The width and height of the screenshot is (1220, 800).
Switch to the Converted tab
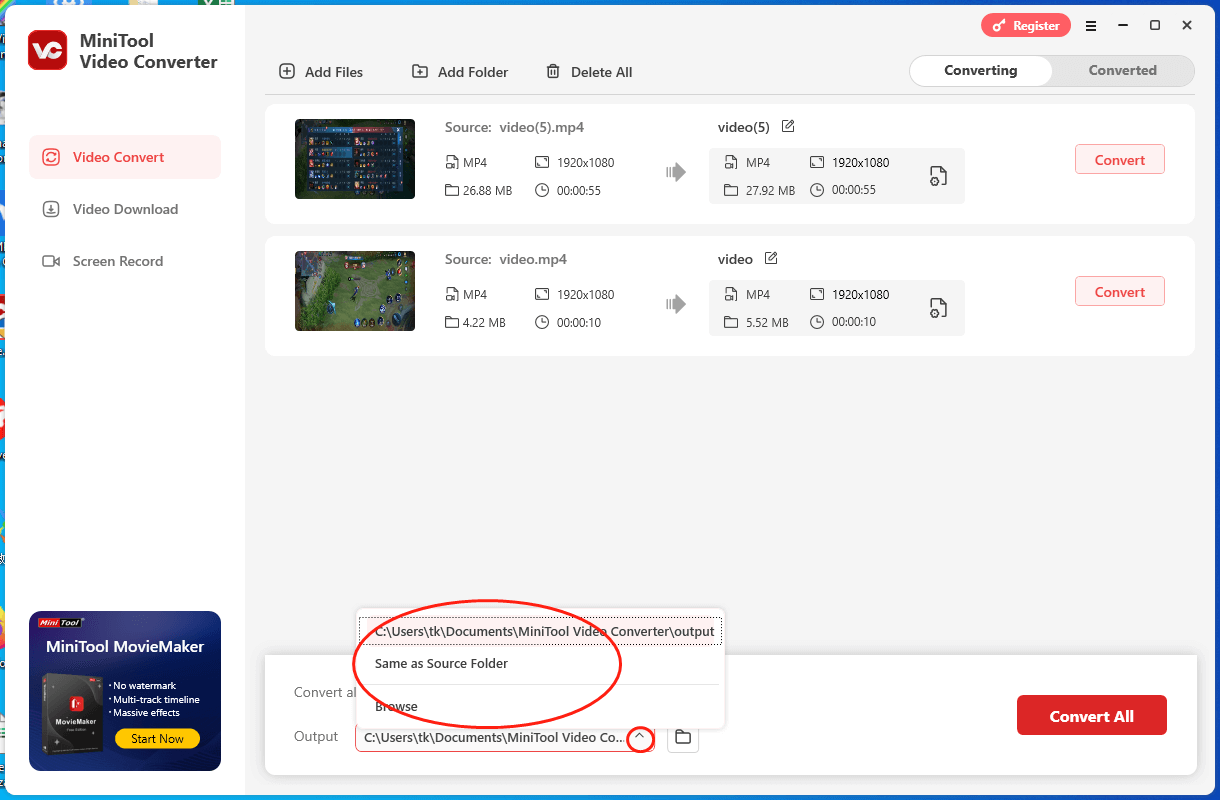[x=1123, y=71]
